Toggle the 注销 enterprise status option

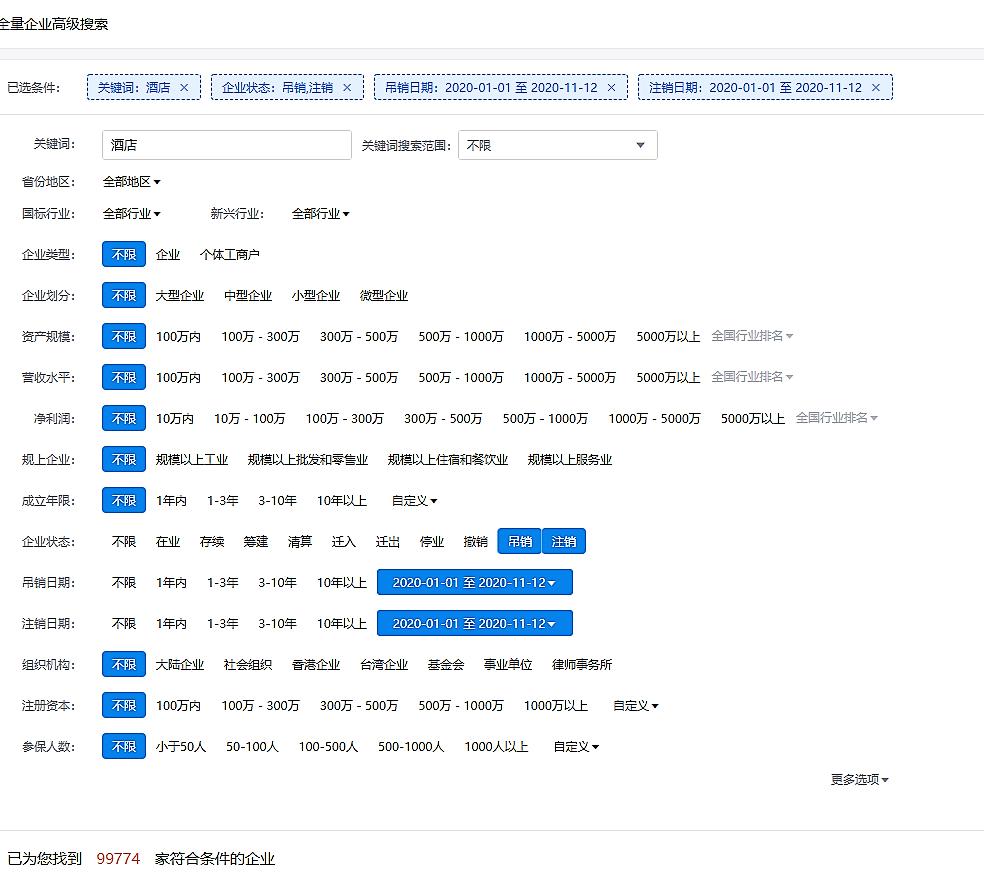pos(564,542)
